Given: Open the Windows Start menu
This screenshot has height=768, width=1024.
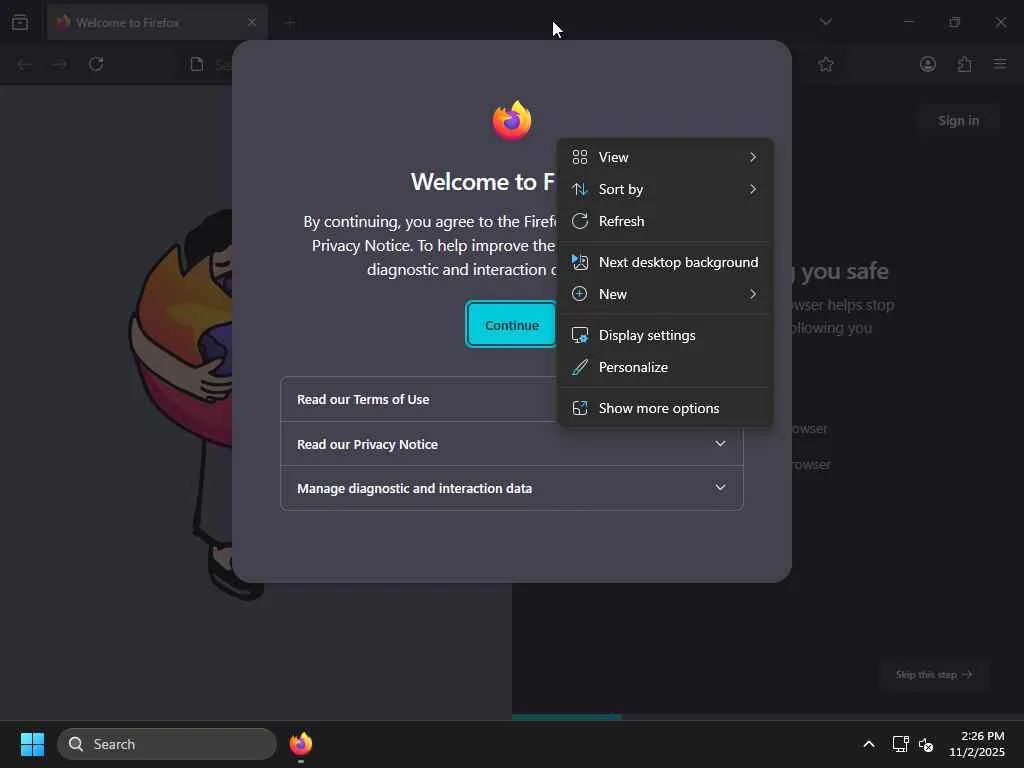Looking at the screenshot, I should coord(32,744).
